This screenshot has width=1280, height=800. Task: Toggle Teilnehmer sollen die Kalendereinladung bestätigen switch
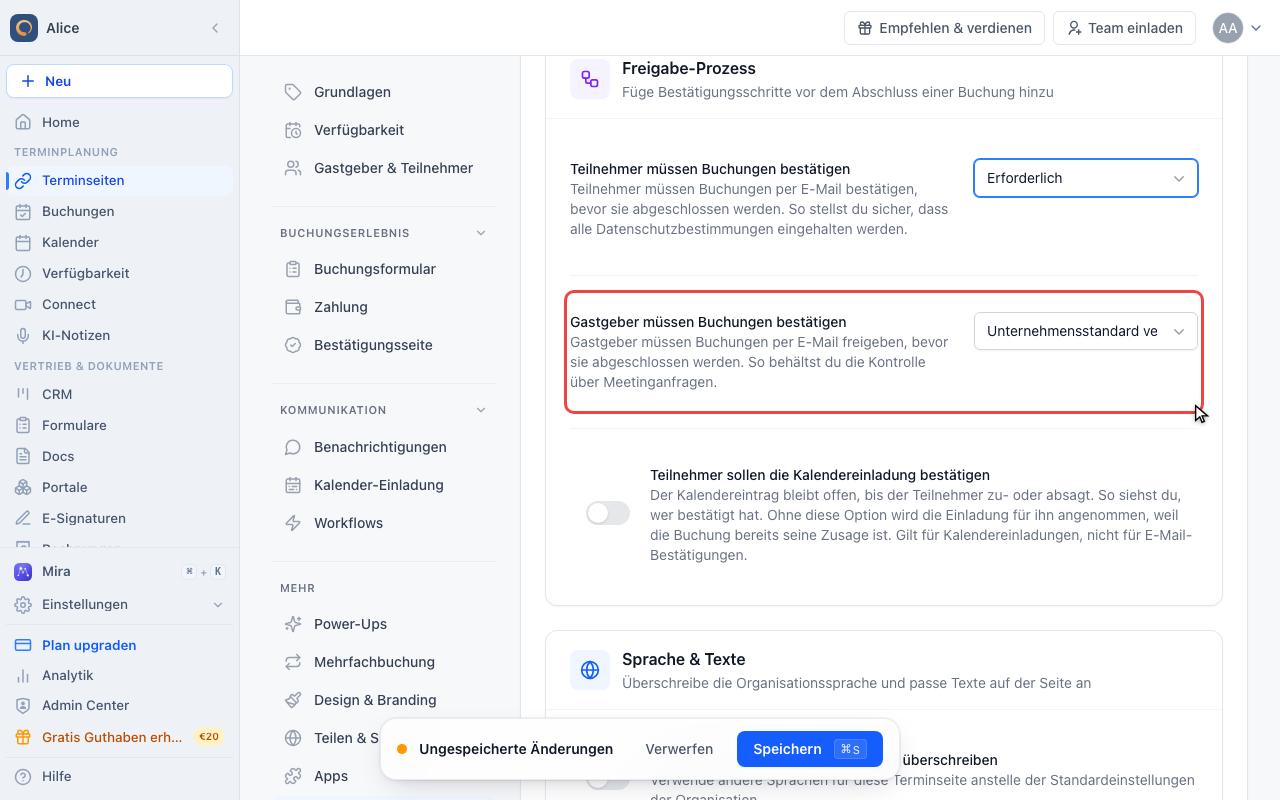pos(608,513)
